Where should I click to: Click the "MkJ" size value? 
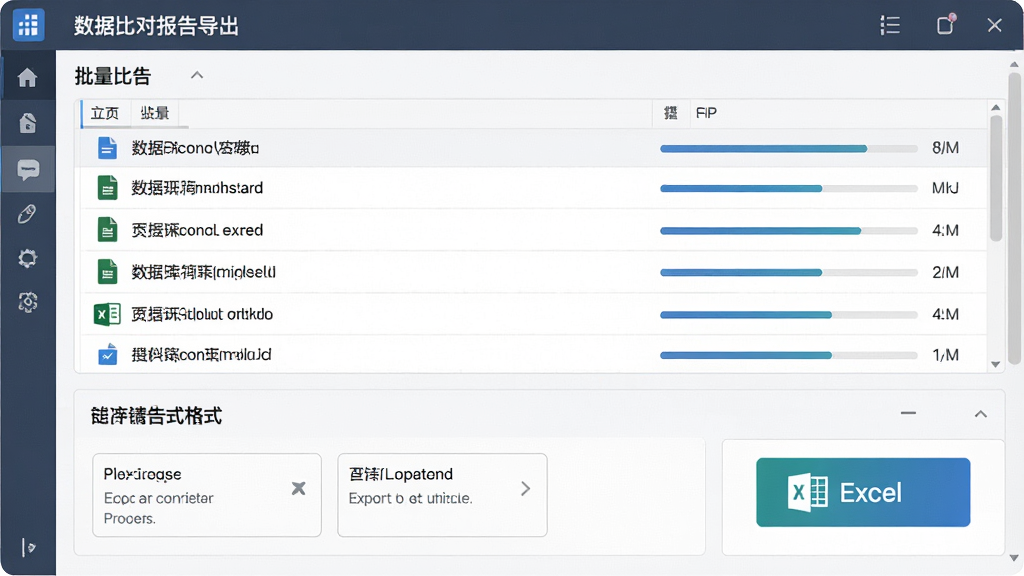(945, 189)
